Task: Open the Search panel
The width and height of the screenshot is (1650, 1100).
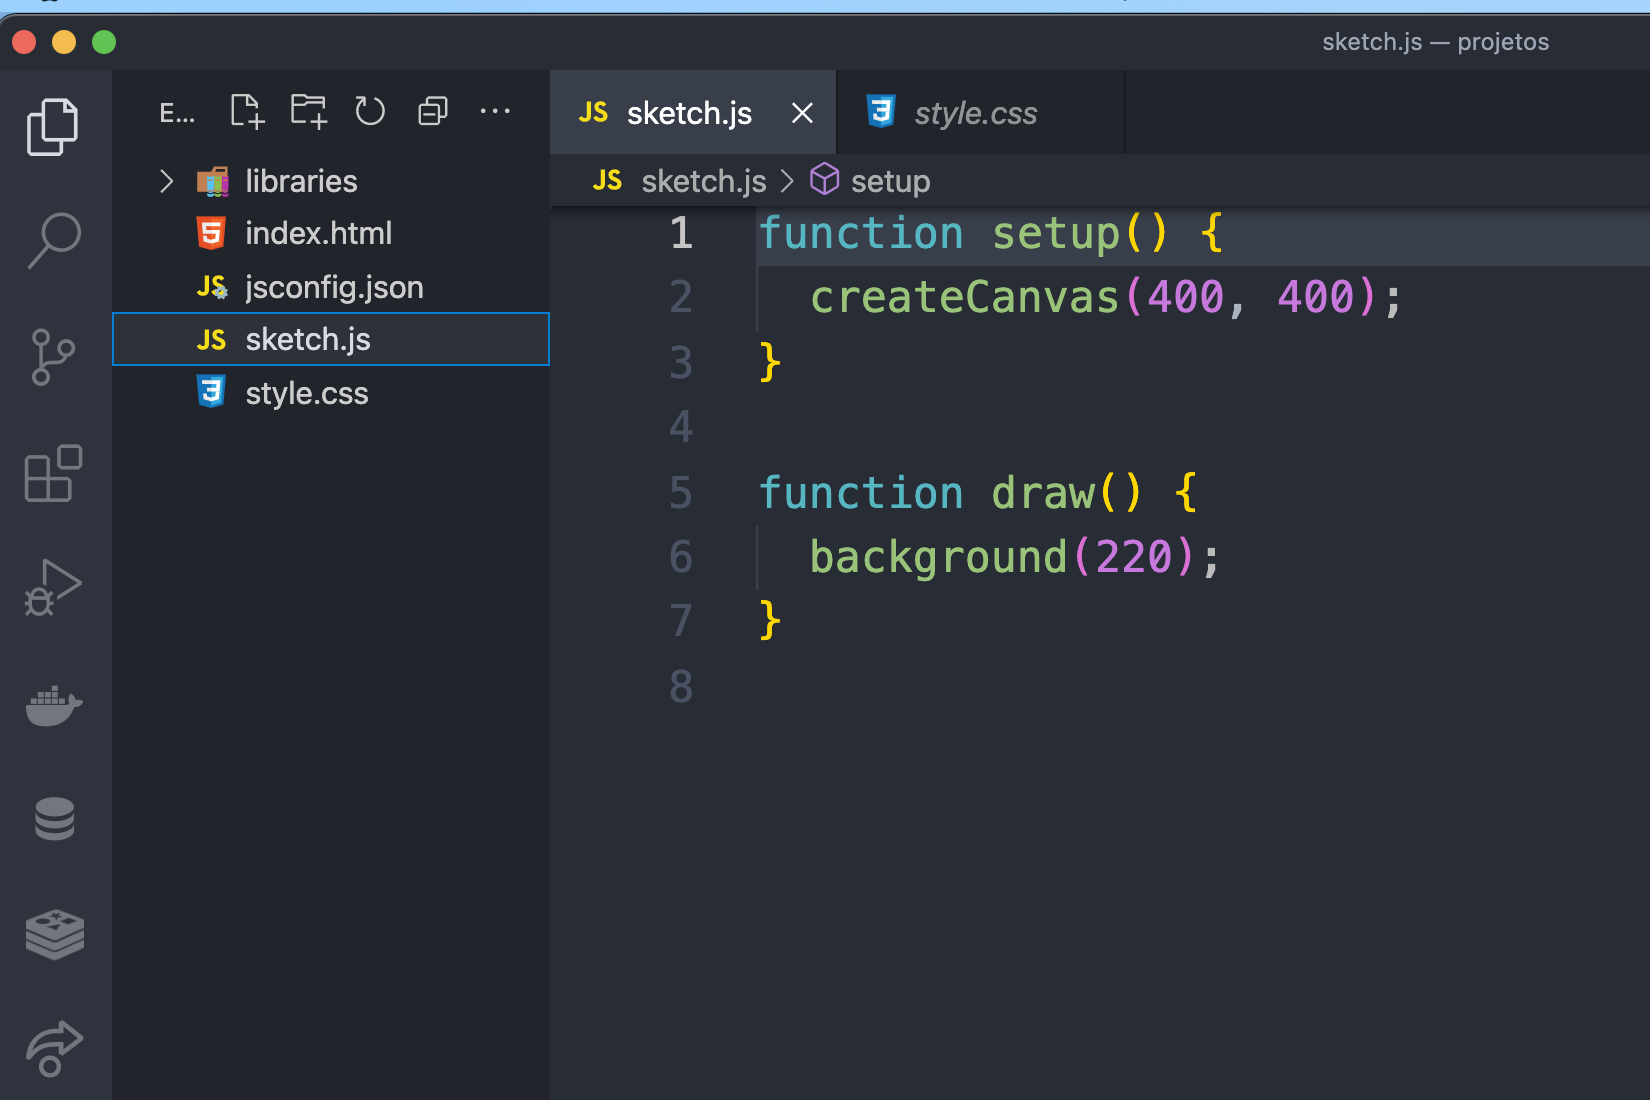Action: [x=53, y=238]
